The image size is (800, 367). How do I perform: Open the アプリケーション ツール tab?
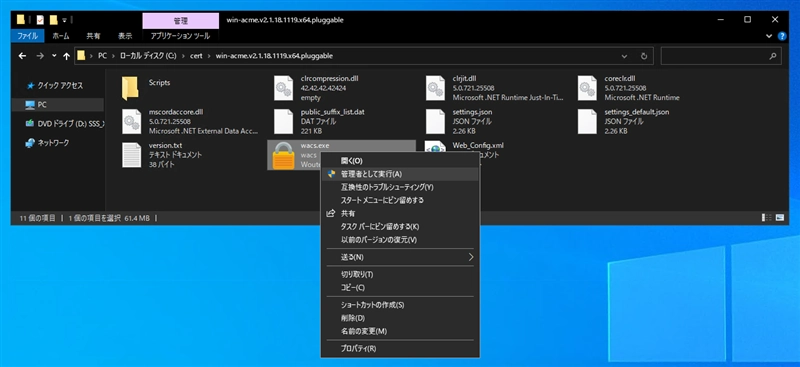180,36
